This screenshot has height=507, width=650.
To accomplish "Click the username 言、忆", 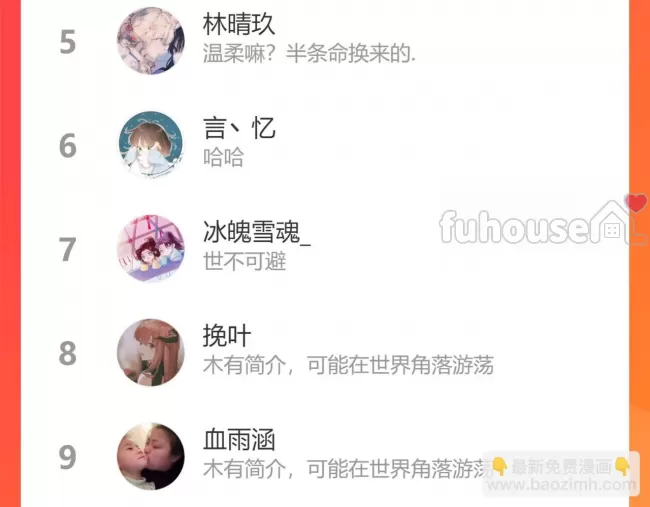I will pos(239,128).
